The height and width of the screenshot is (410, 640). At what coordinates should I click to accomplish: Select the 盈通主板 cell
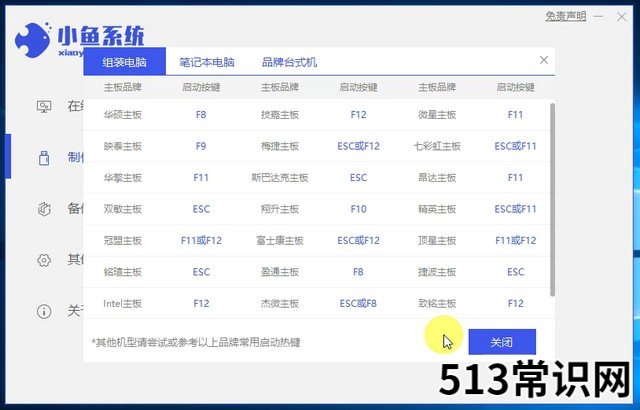(280, 272)
